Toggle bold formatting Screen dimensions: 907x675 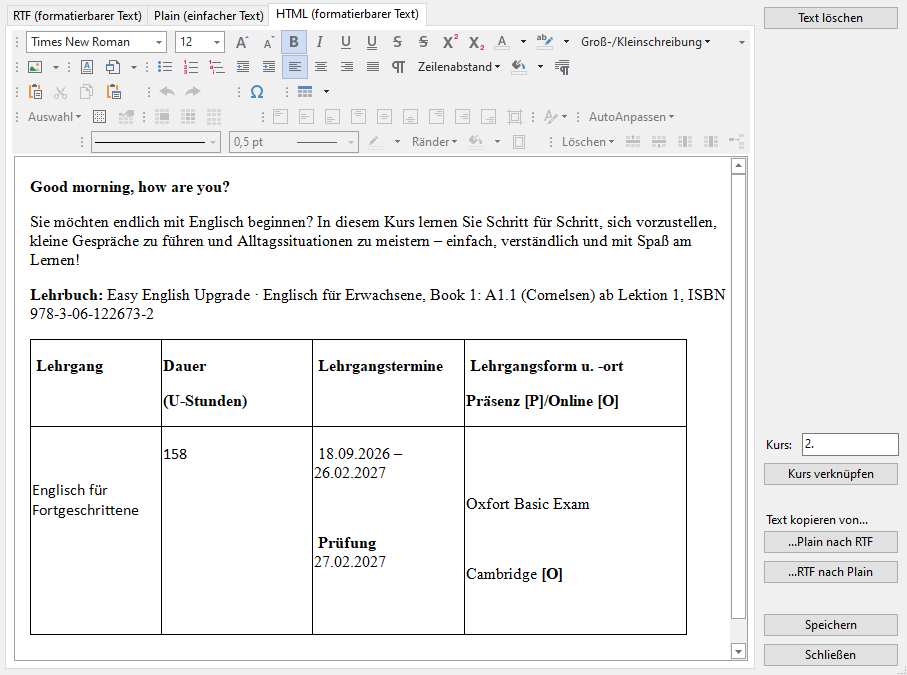[294, 42]
